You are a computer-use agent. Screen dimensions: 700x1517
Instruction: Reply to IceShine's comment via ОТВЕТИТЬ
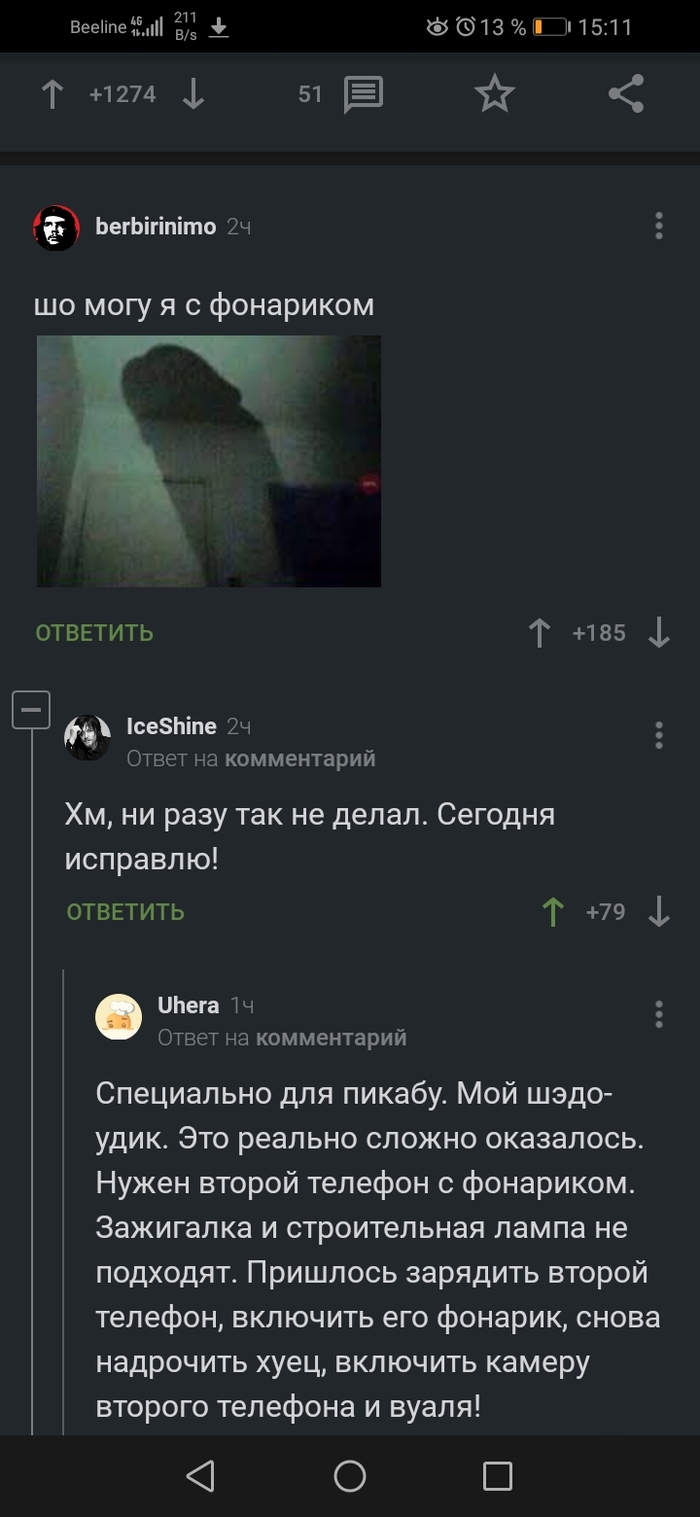coord(126,912)
